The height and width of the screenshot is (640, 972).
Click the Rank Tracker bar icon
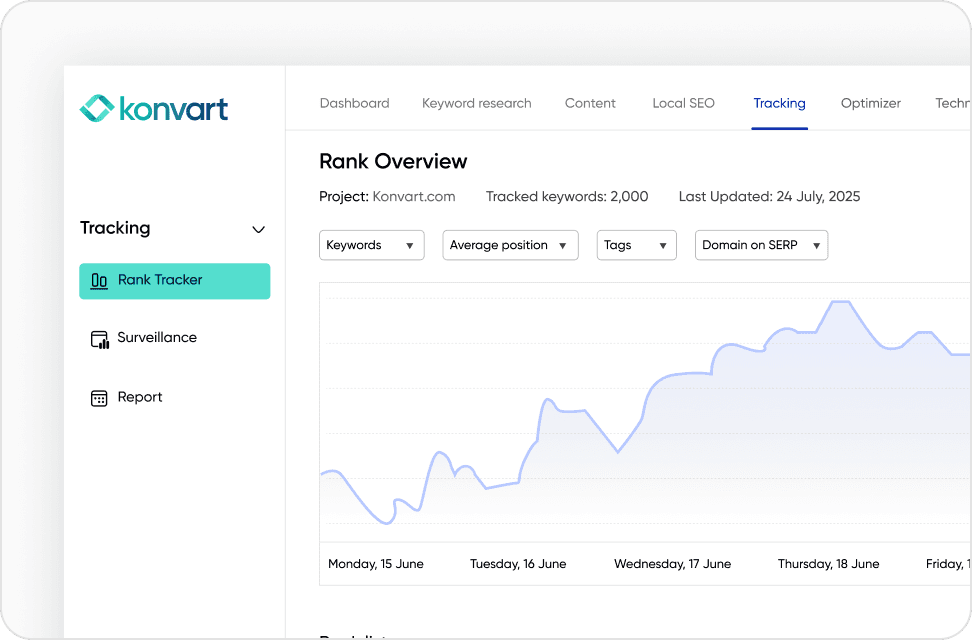click(99, 281)
